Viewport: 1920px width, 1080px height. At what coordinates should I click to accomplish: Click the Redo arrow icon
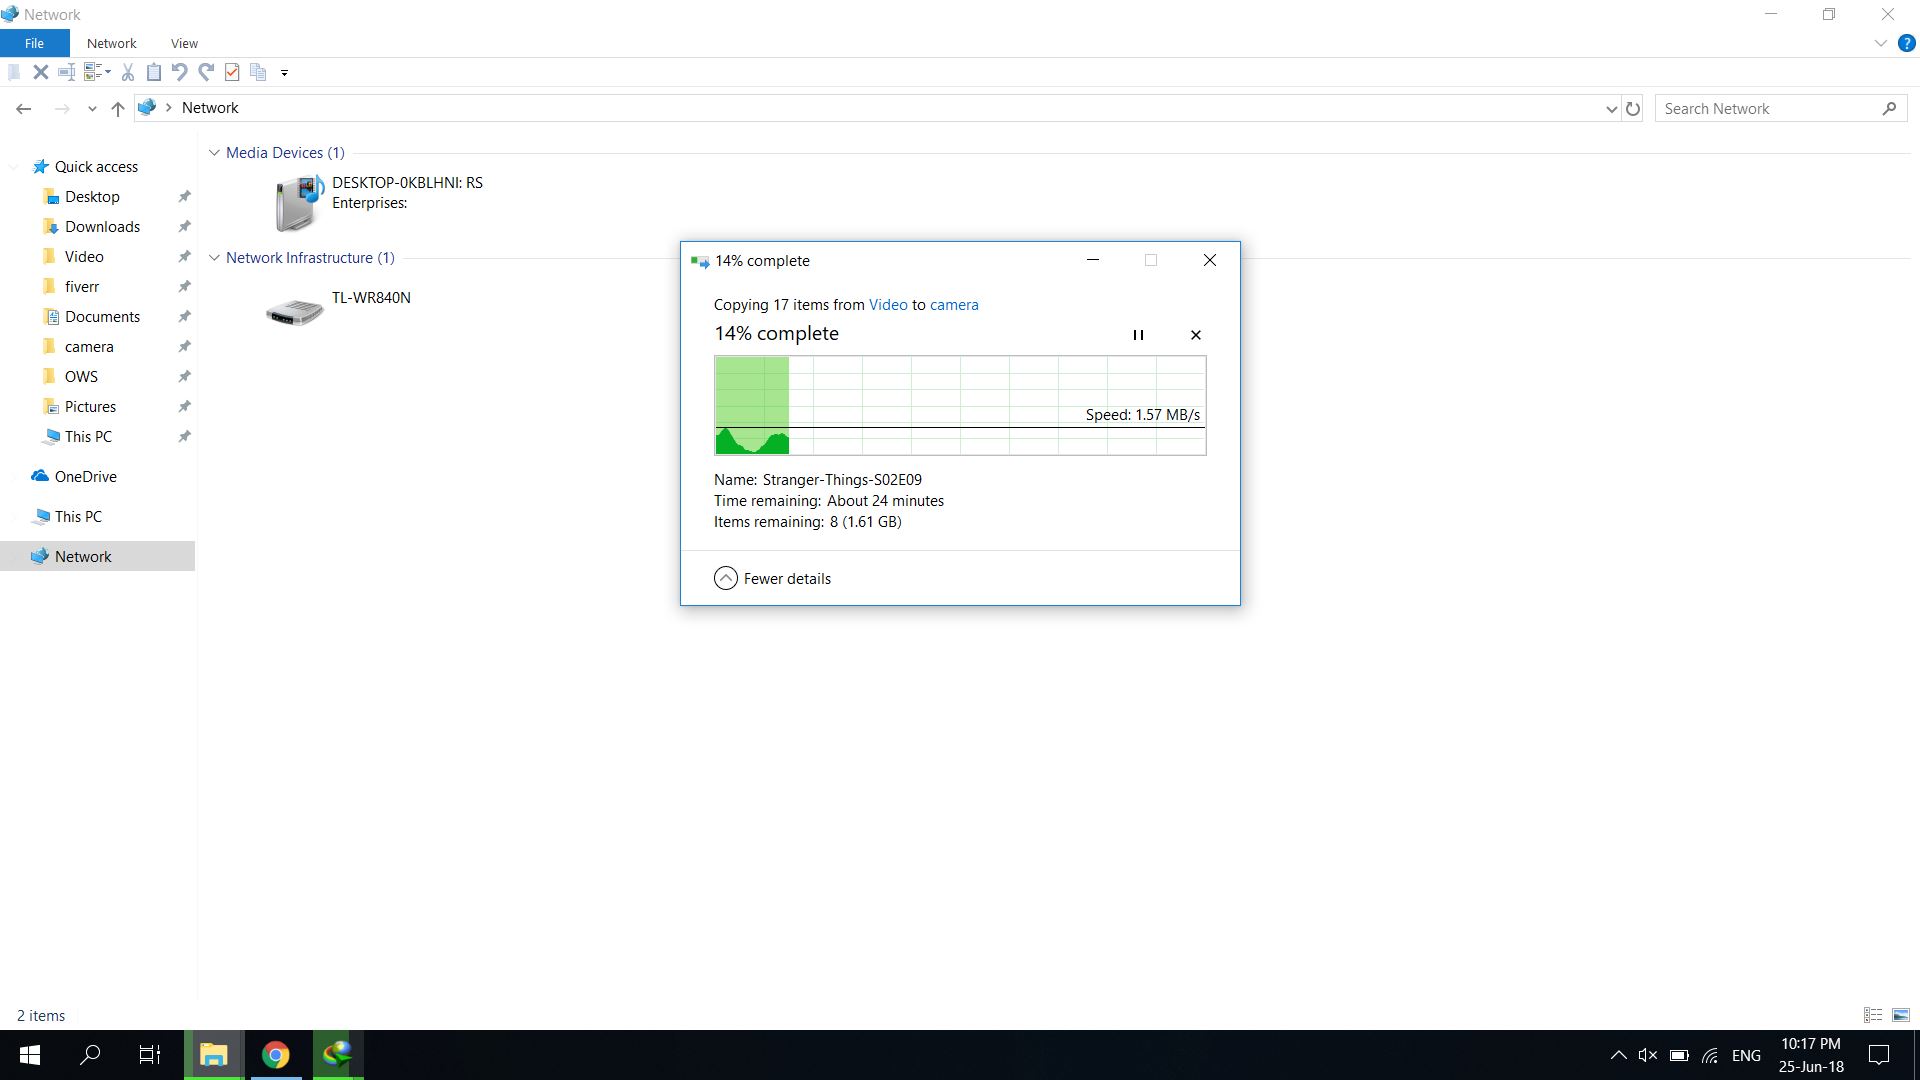(x=206, y=72)
